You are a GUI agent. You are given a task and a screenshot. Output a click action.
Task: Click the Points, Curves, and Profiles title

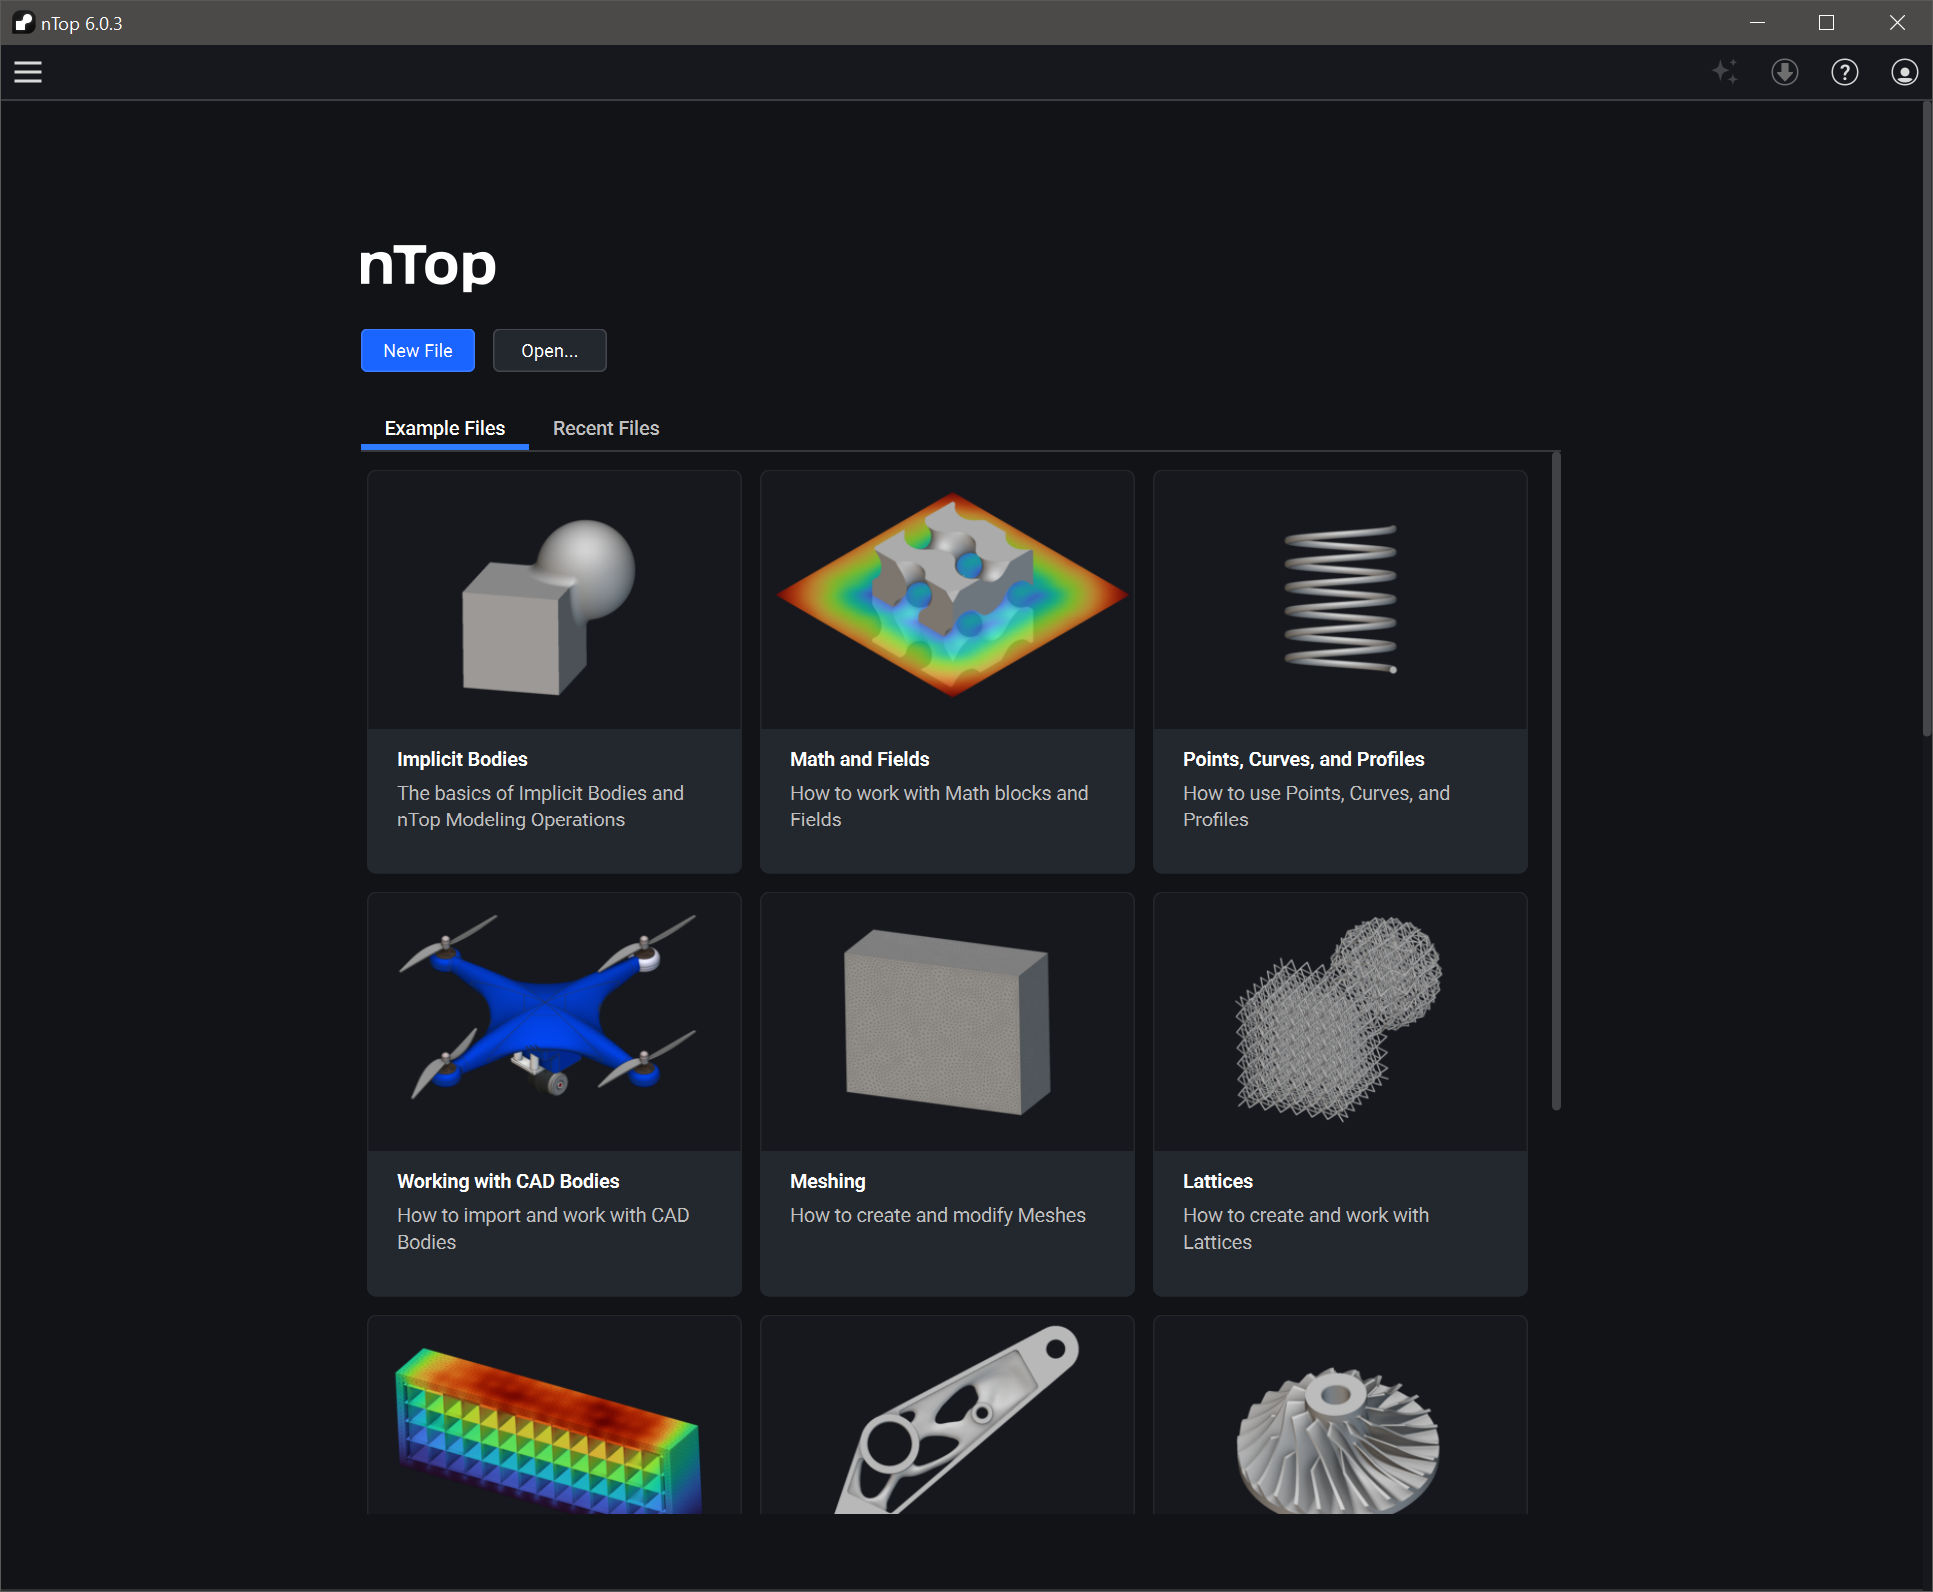coord(1304,759)
